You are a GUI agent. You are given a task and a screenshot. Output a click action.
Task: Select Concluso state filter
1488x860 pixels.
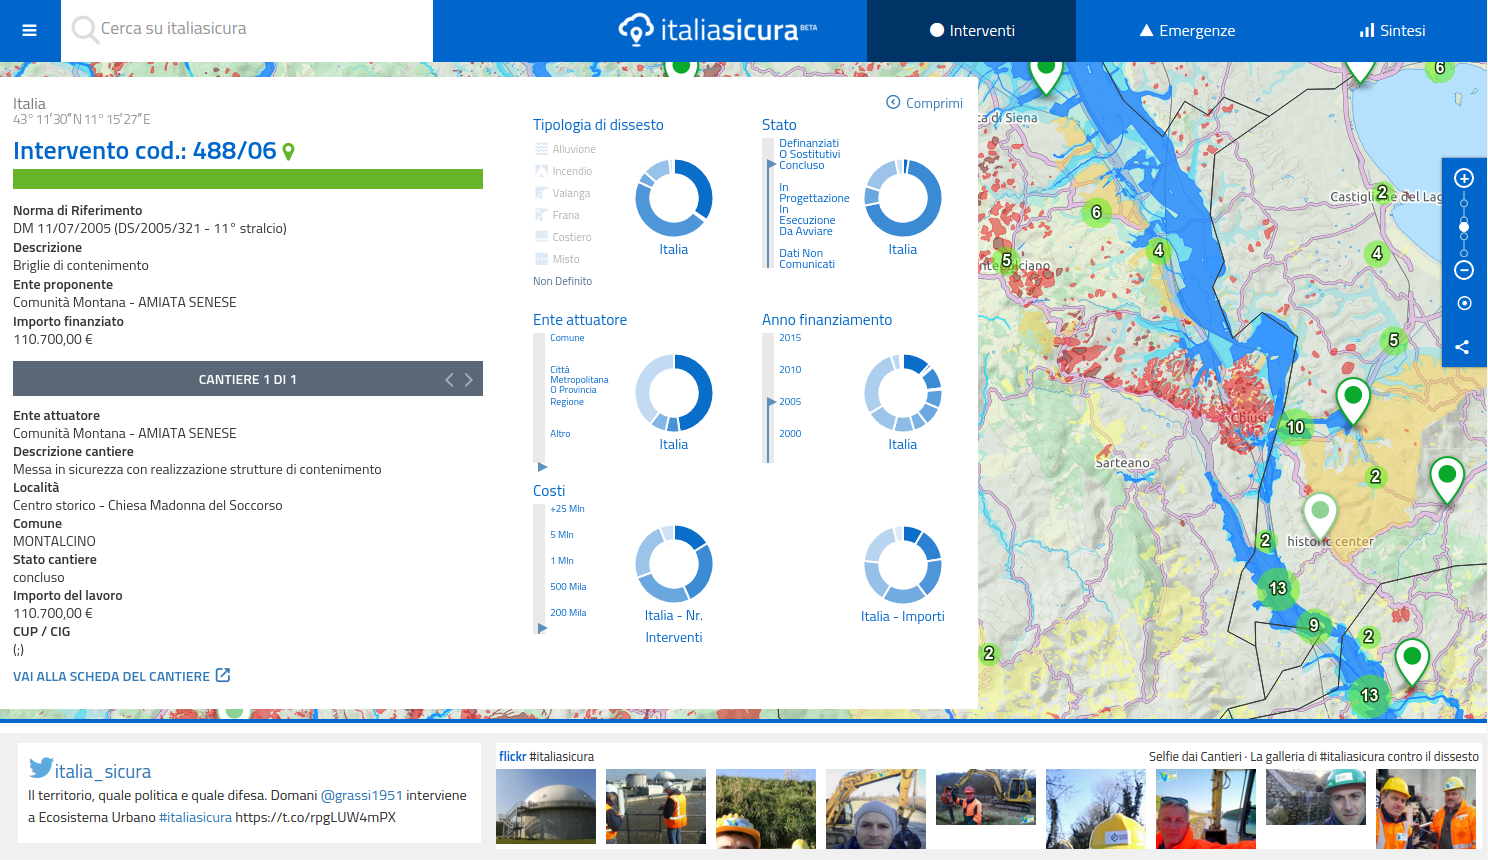pos(802,165)
